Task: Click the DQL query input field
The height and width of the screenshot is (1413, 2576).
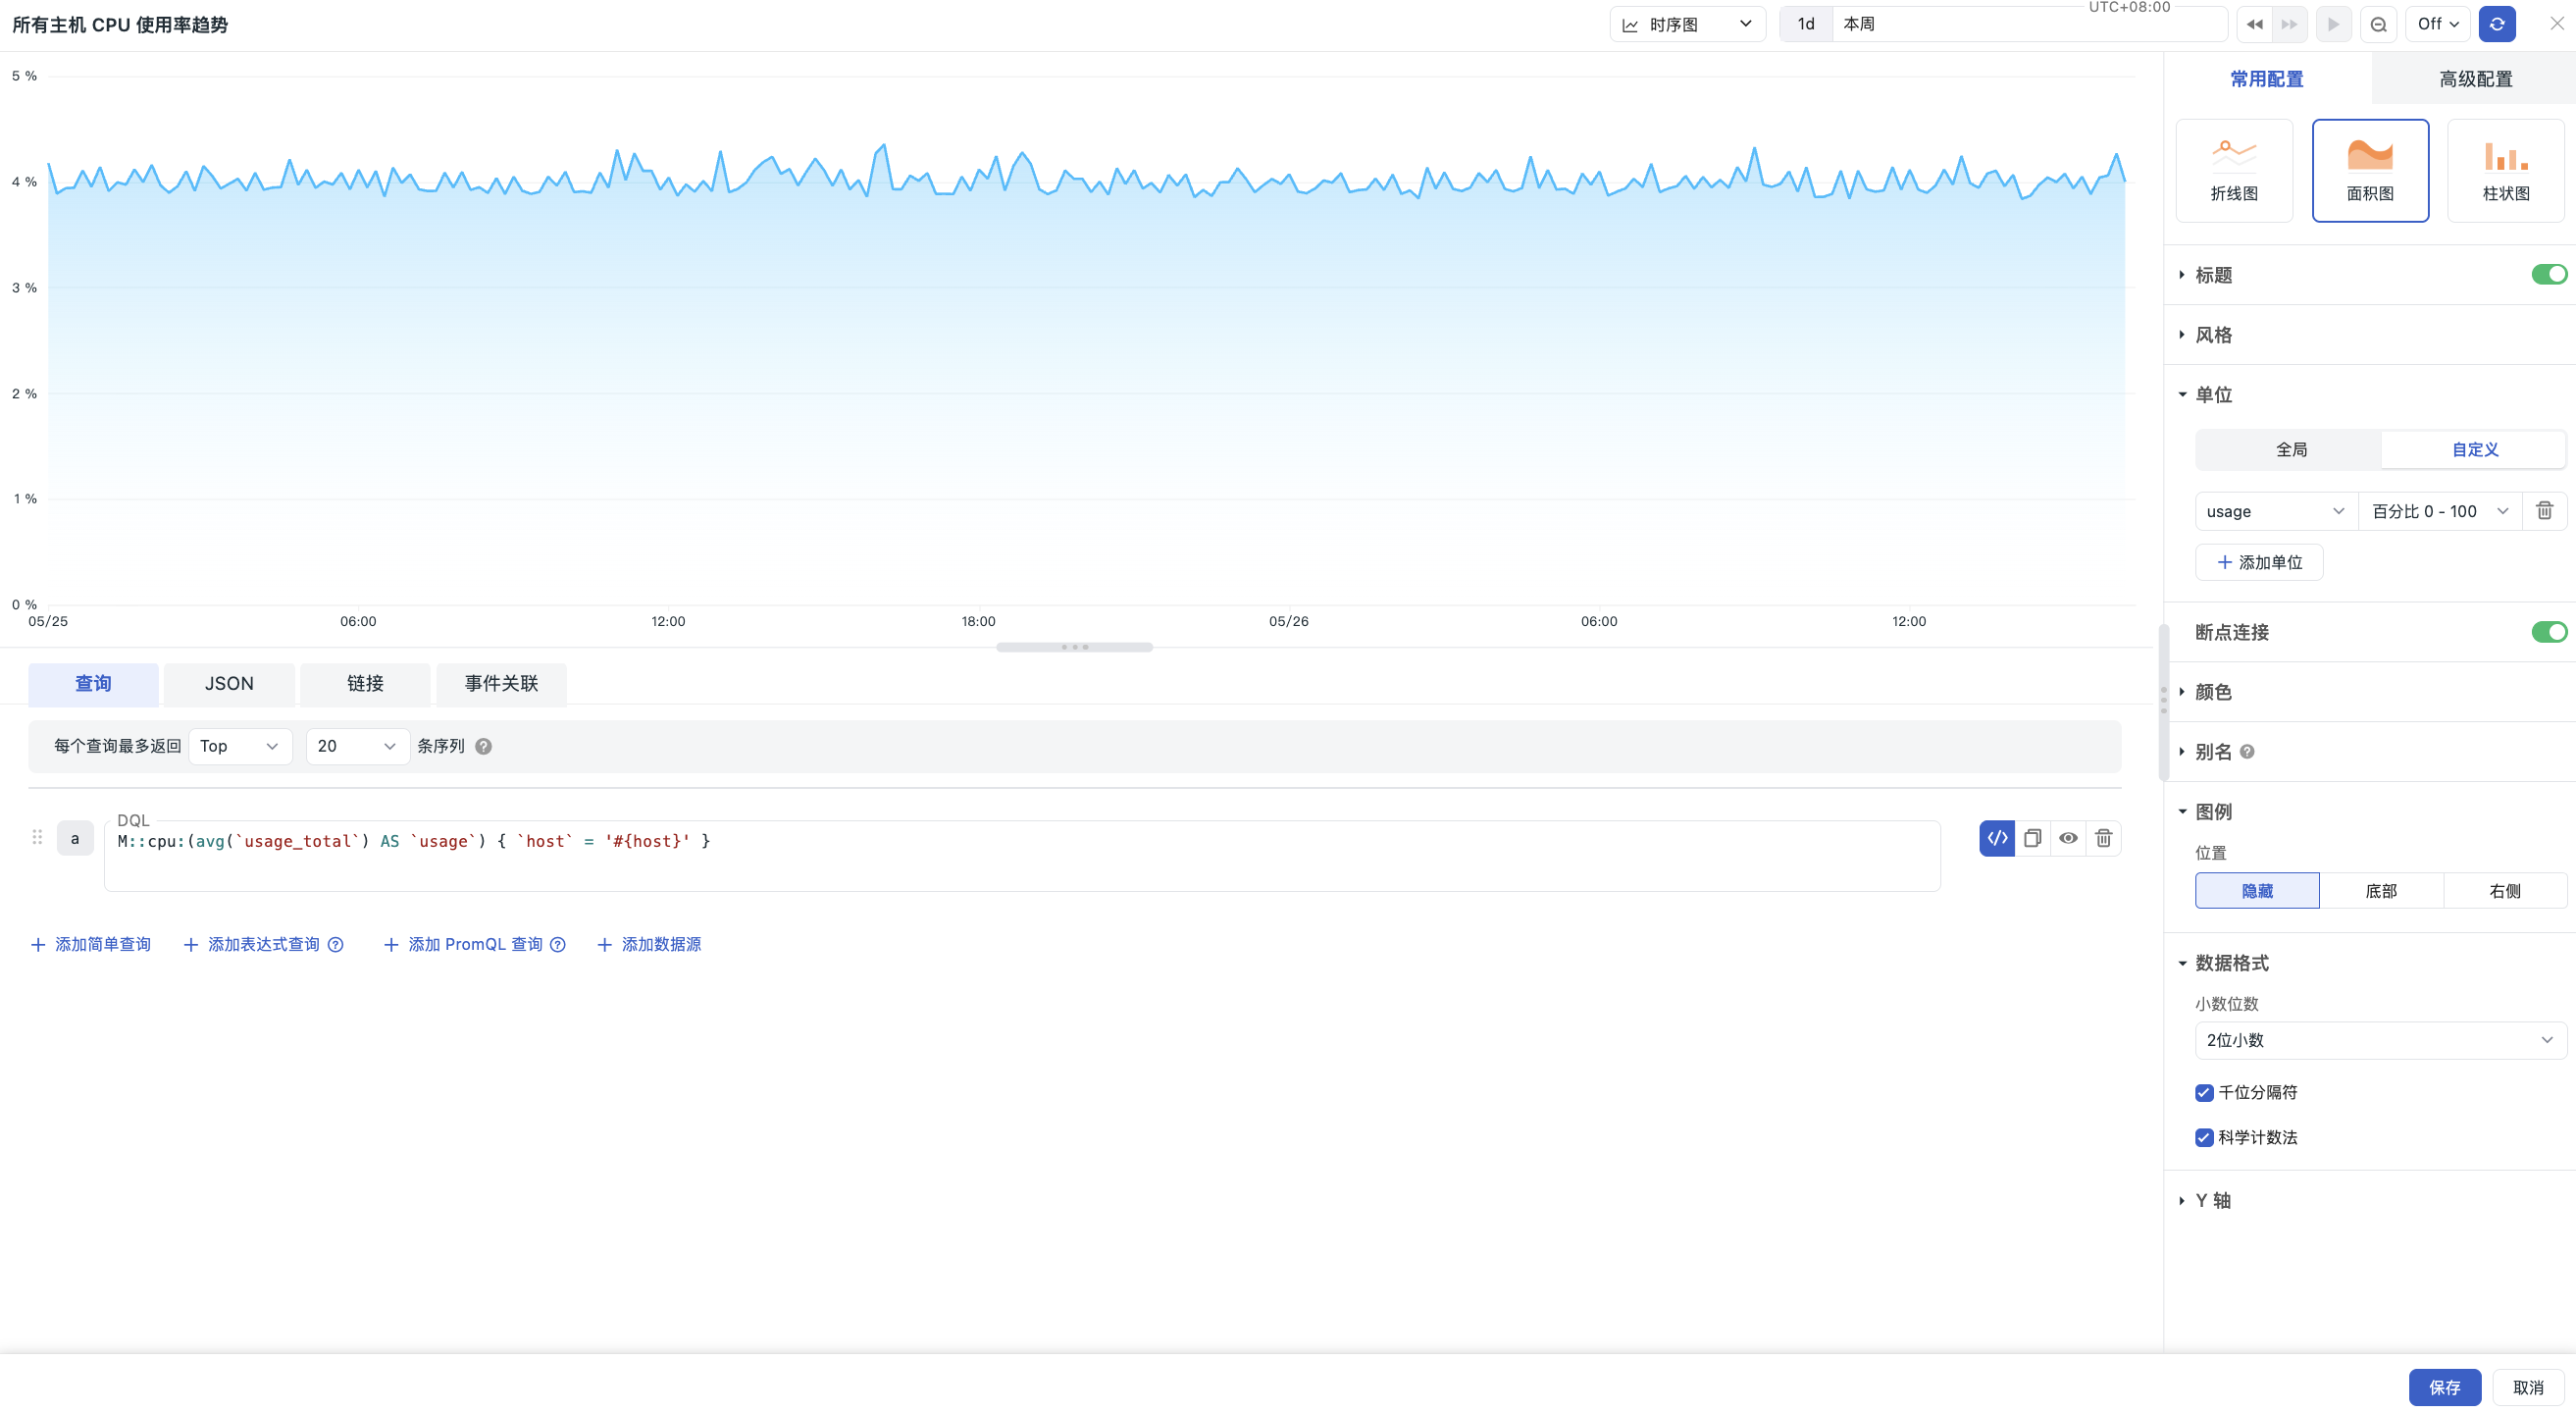Action: coord(1022,856)
